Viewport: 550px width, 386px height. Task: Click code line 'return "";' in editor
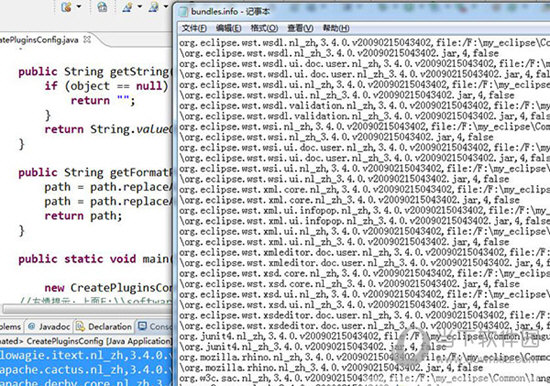103,100
